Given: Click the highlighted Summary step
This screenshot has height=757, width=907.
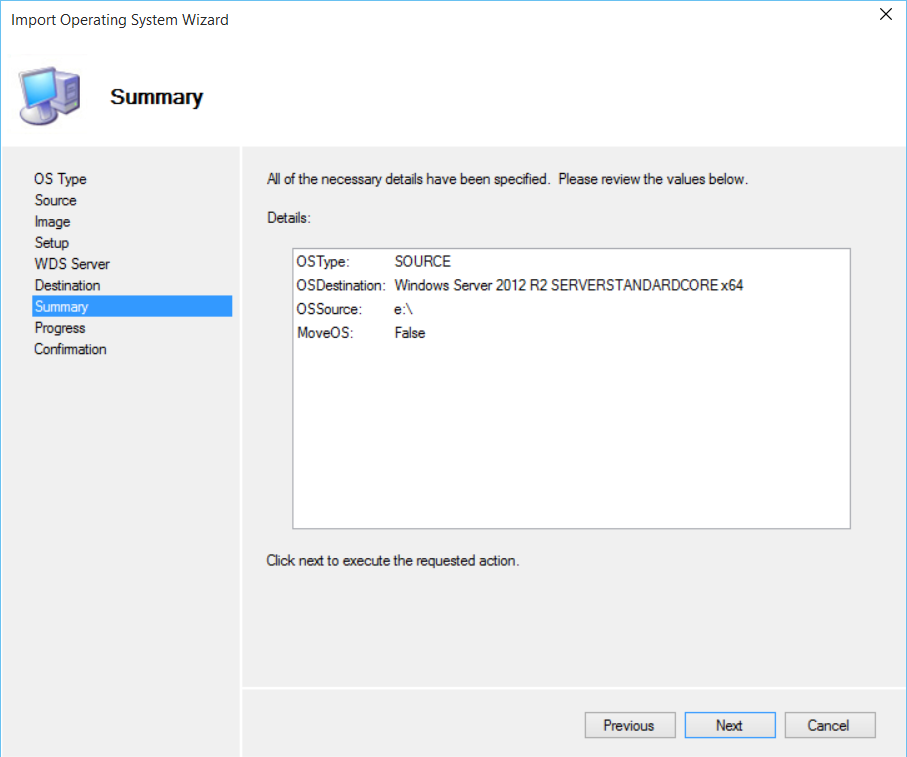Looking at the screenshot, I should (61, 307).
